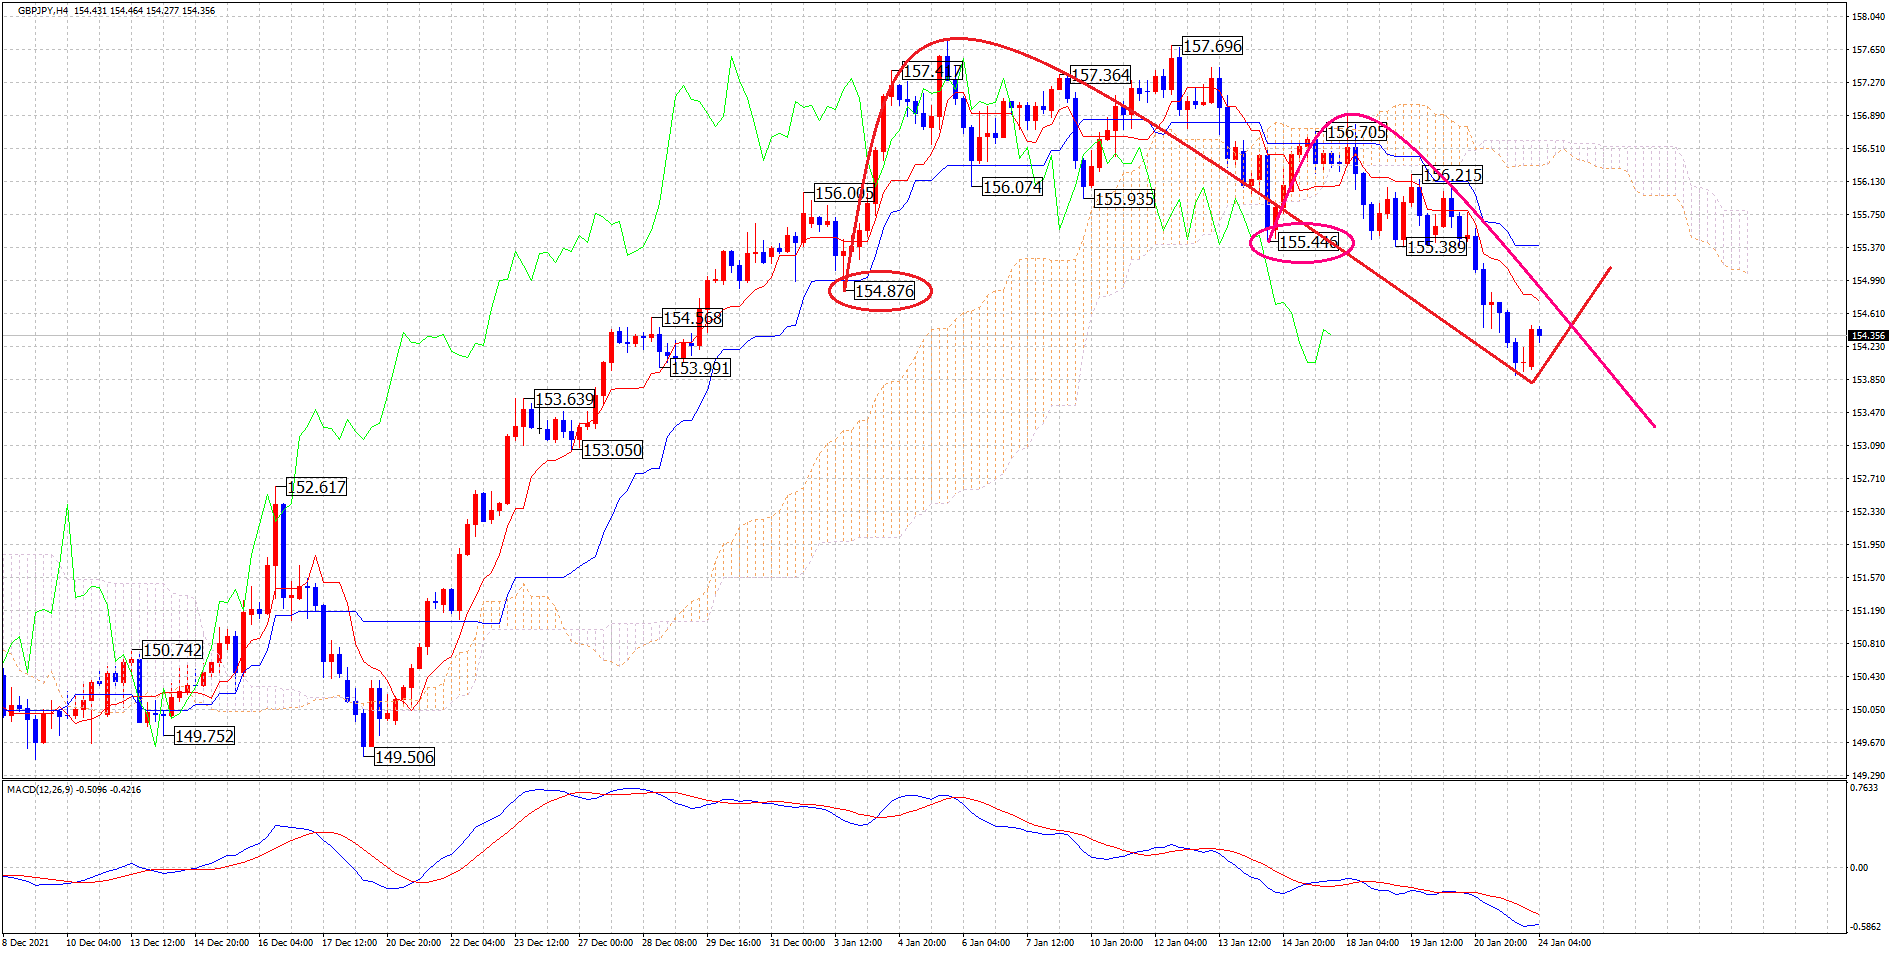The height and width of the screenshot is (954, 1892).
Task: Click the 157.364 price label
Action: (x=1100, y=75)
